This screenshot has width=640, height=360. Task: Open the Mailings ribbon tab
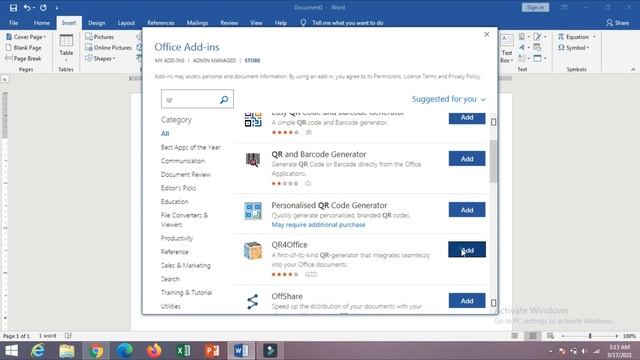point(197,23)
